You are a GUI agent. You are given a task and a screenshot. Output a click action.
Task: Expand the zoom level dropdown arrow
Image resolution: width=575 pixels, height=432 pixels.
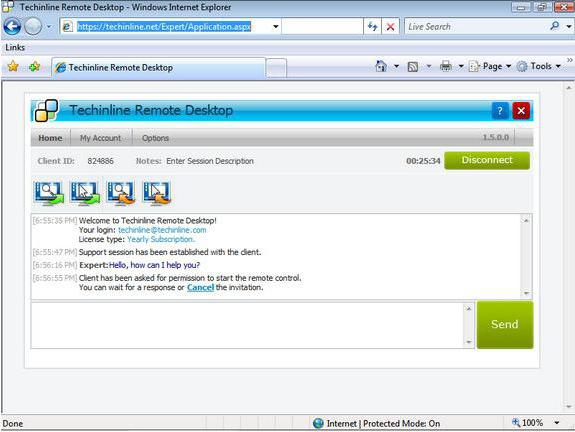coord(557,423)
